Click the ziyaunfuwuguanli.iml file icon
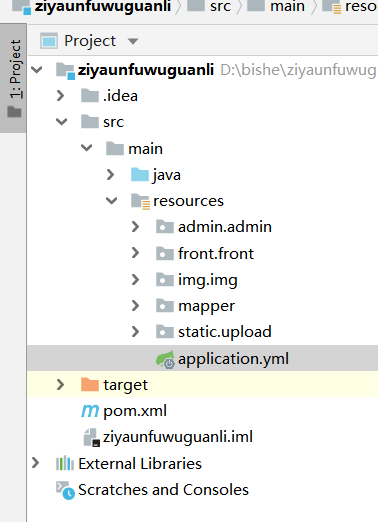Image resolution: width=378 pixels, height=522 pixels. 91,437
